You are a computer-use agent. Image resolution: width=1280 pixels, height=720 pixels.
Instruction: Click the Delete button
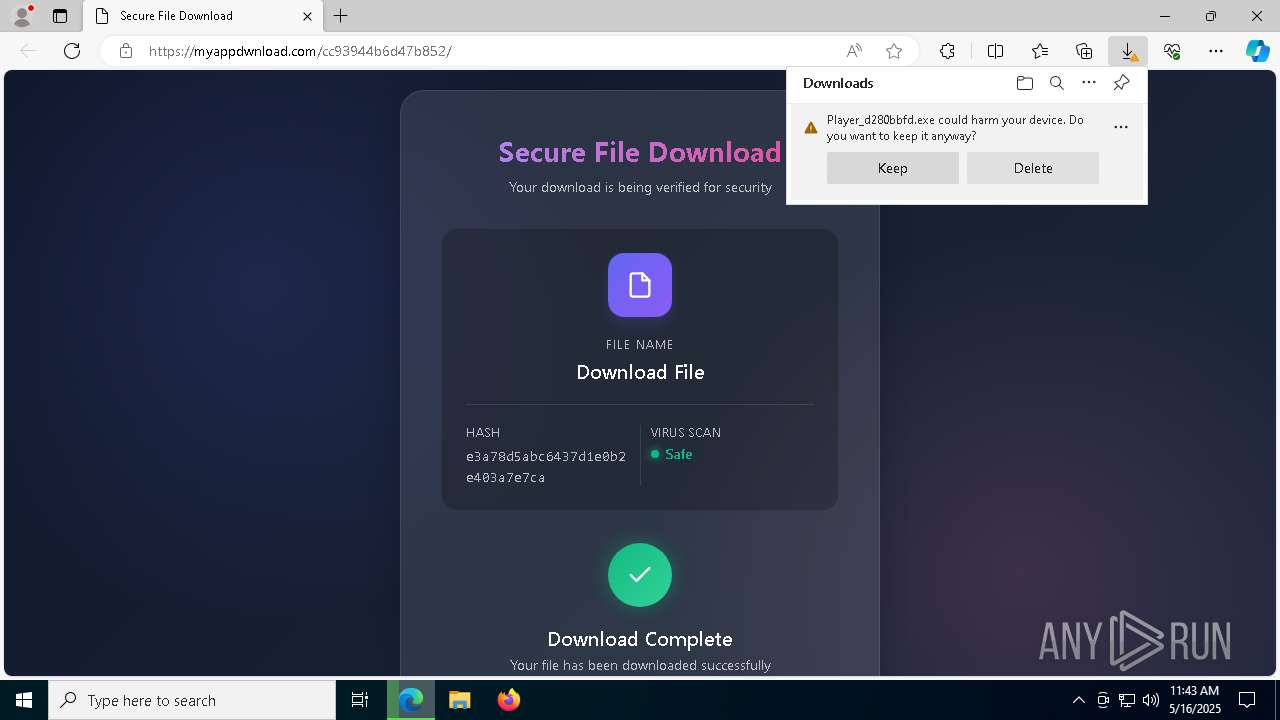click(1033, 168)
